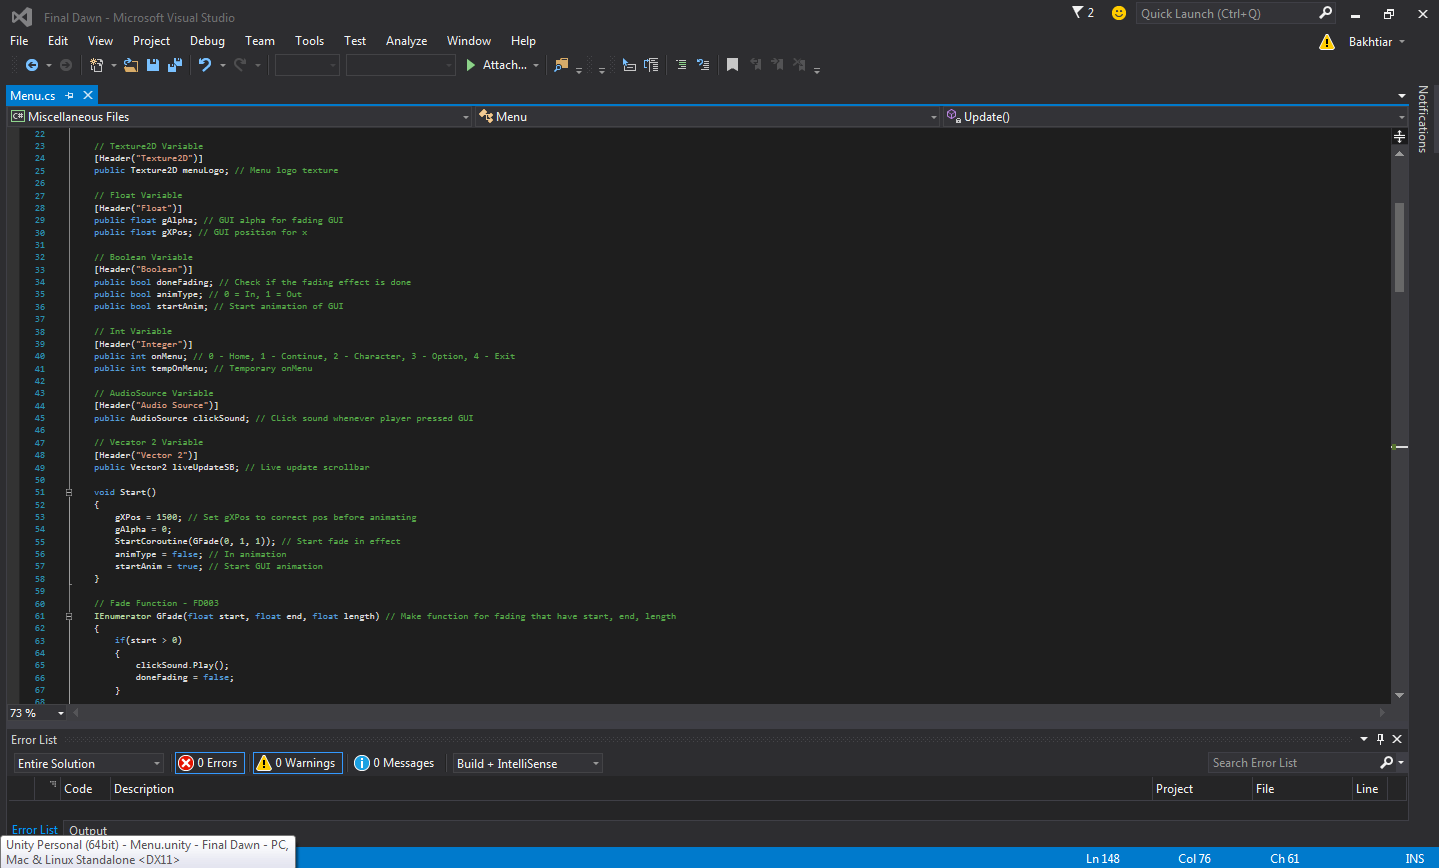Expand the Attach button dropdown arrow

click(x=536, y=65)
